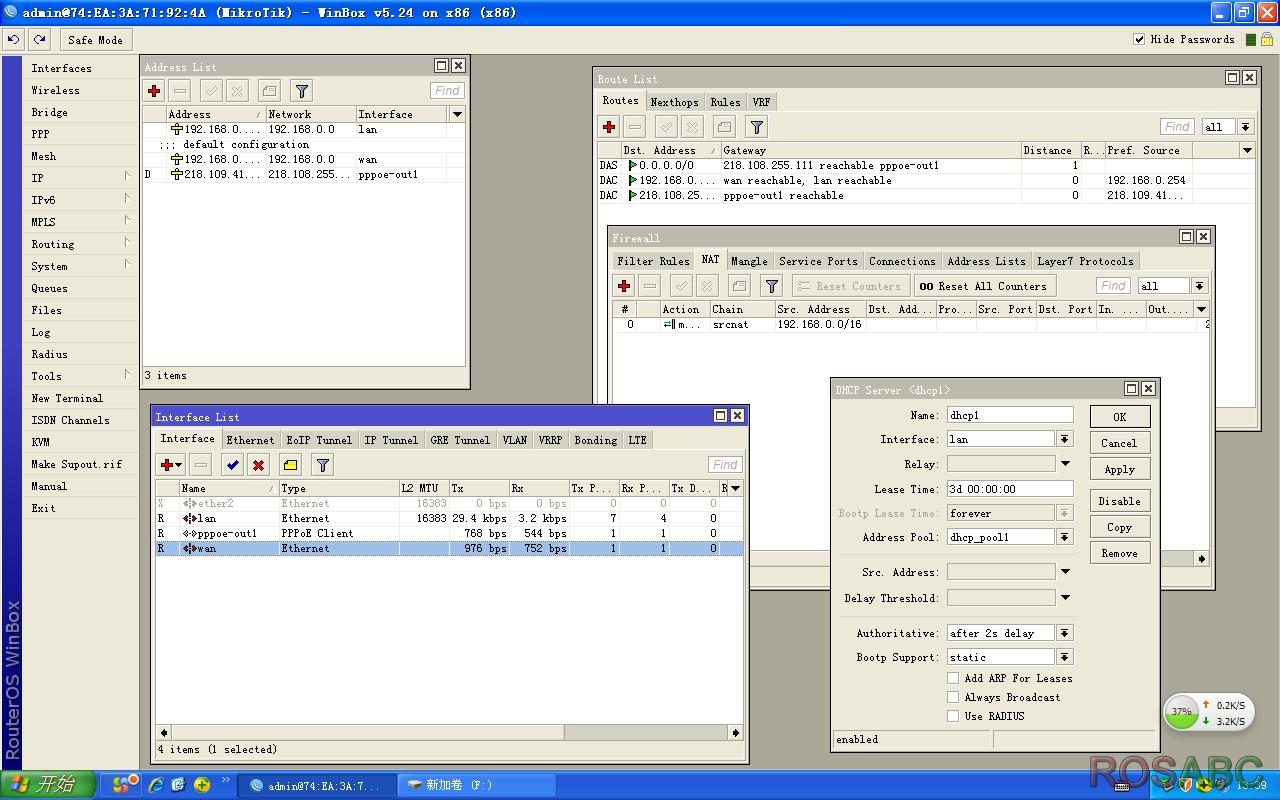
Task: Open the comment icon in Address List toolbar
Action: (x=269, y=91)
